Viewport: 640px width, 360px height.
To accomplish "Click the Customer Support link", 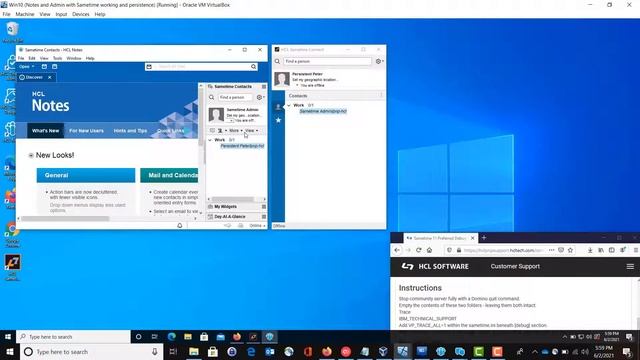I will 515,267.
